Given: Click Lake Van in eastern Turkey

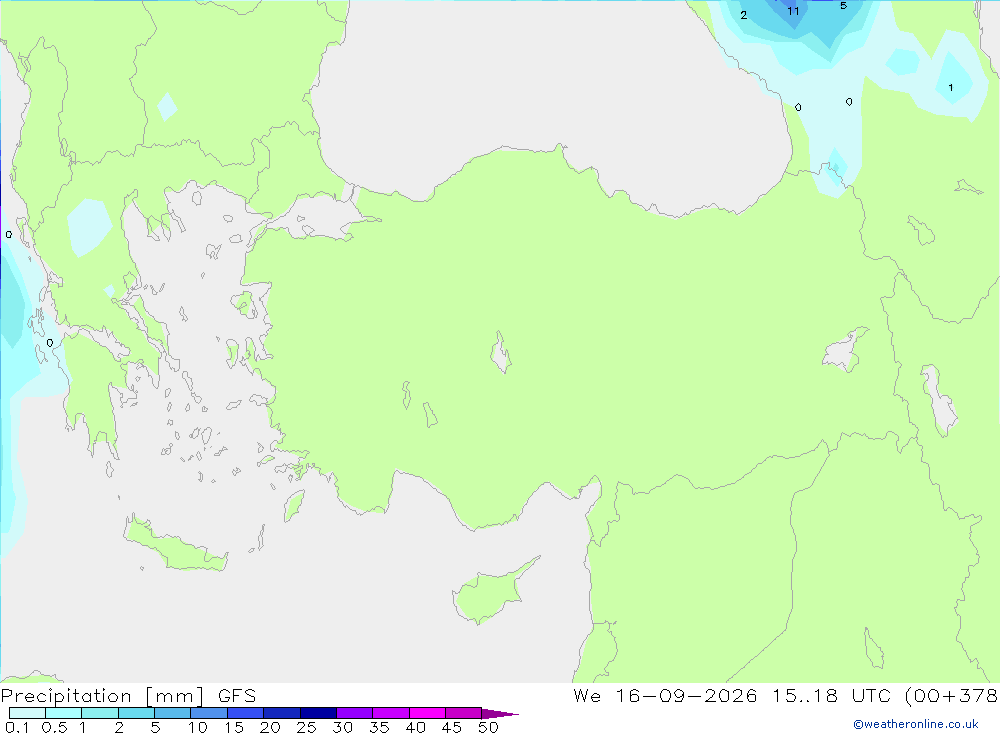Looking at the screenshot, I should pos(844,350).
